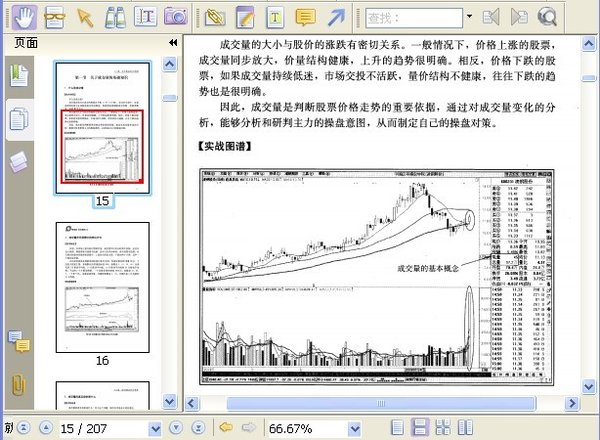Screen dimensions: 600x440
Task: Choose the typewriter text tool
Action: [275, 18]
